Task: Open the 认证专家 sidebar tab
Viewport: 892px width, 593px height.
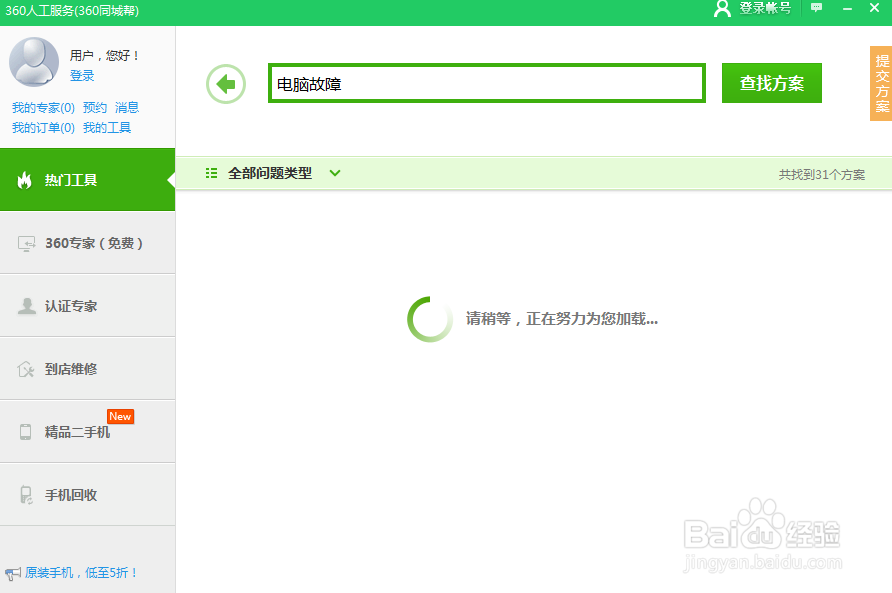Action: [x=88, y=306]
